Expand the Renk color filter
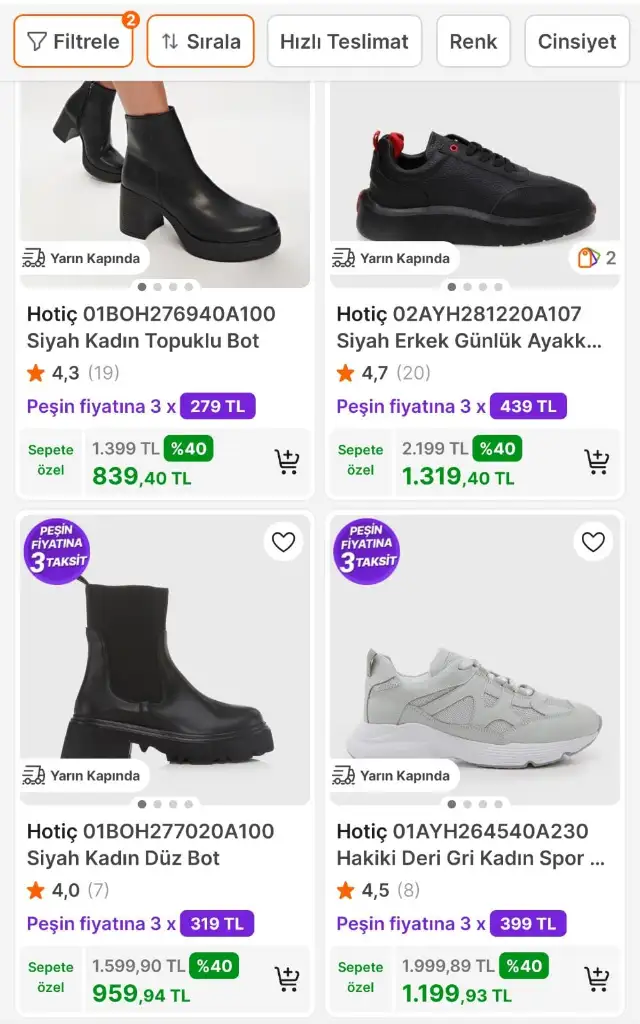 473,41
